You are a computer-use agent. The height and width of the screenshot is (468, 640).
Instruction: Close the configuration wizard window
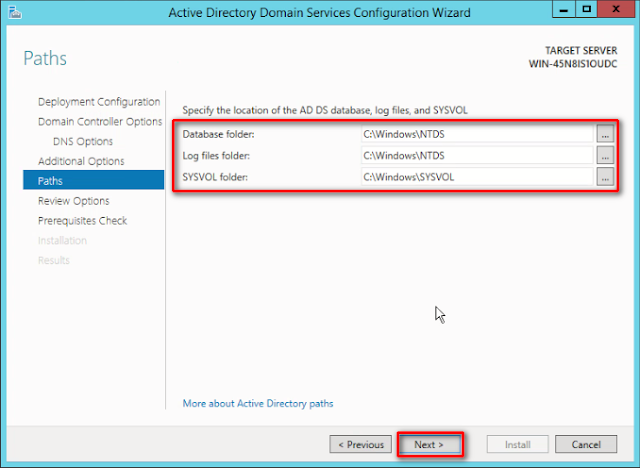616,9
